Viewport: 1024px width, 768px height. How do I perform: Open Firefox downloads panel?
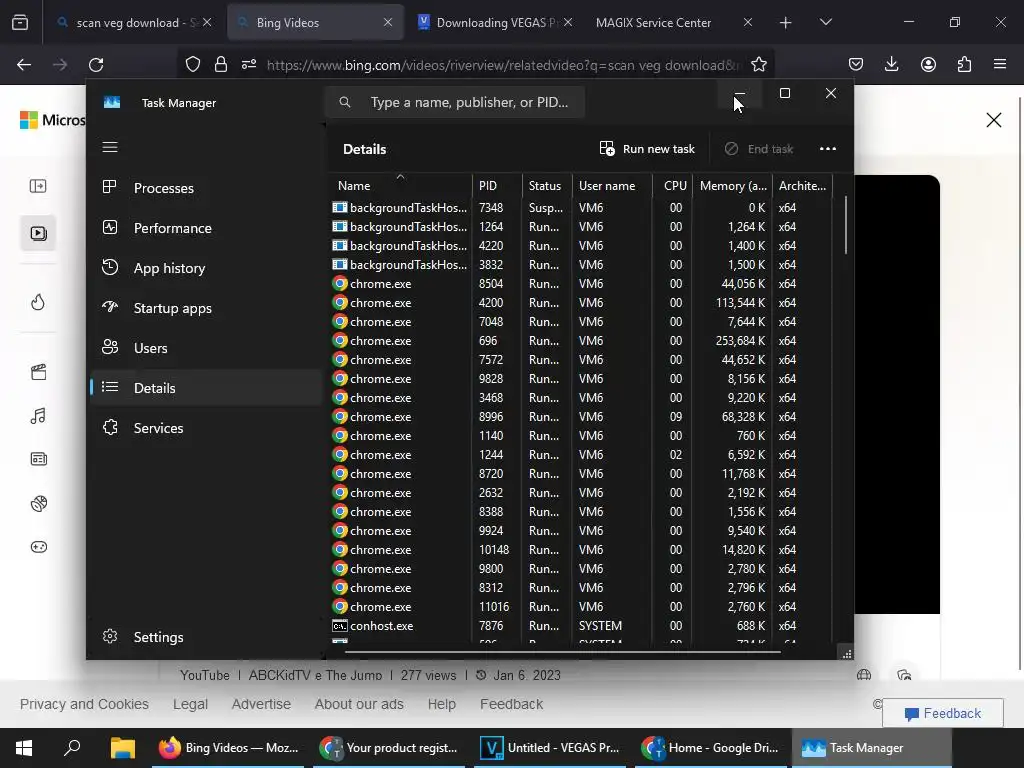click(891, 64)
